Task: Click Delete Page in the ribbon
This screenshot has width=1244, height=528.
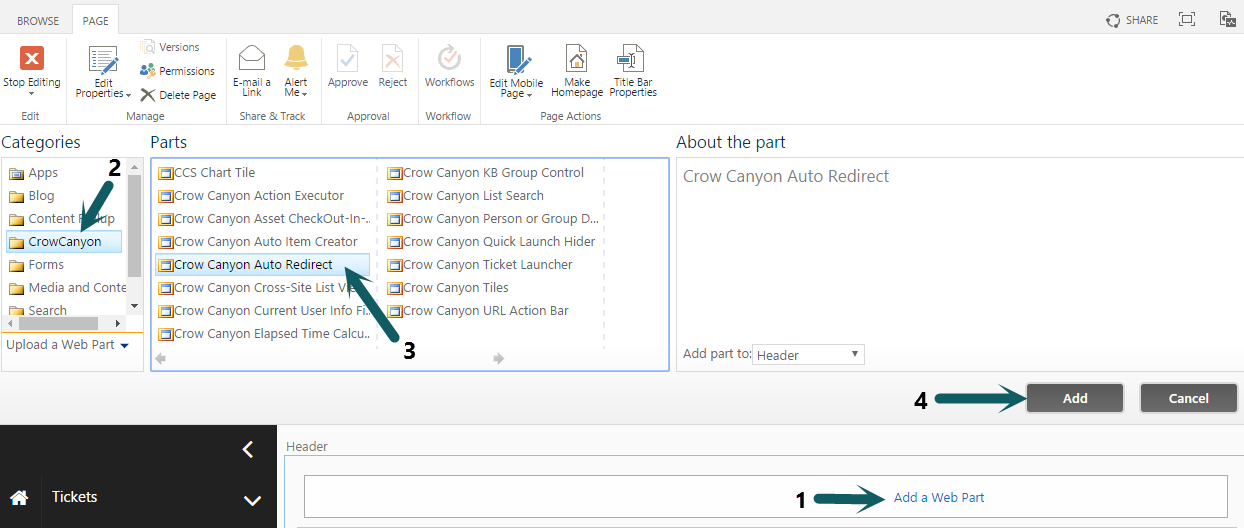Action: coord(178,95)
